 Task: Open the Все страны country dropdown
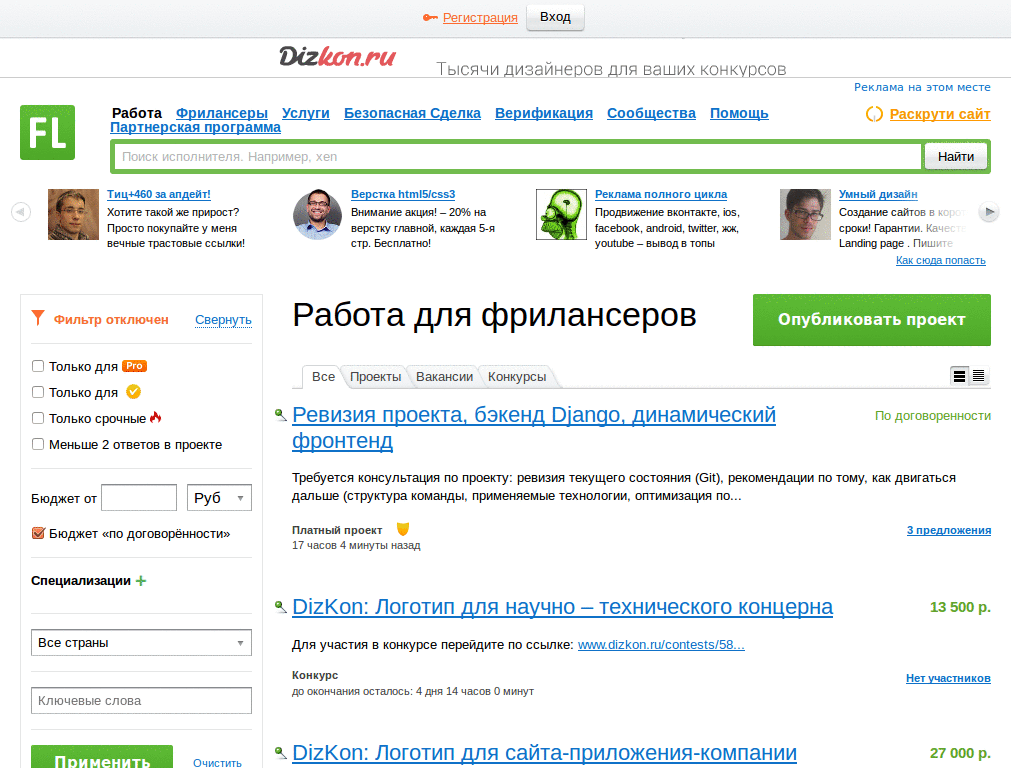[141, 643]
